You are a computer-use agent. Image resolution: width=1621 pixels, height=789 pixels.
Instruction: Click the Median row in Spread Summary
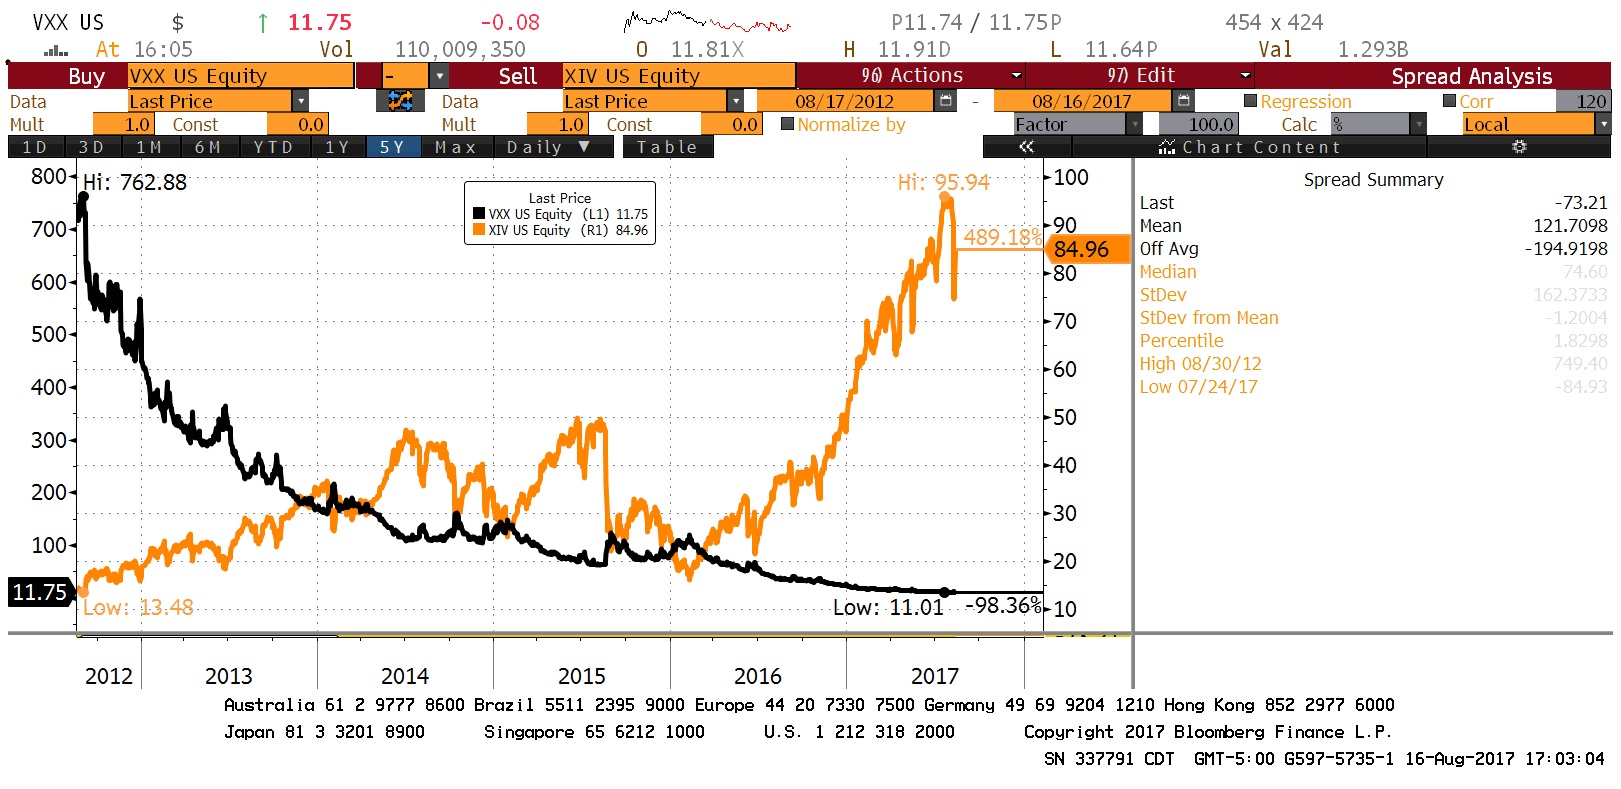[x=1373, y=272]
